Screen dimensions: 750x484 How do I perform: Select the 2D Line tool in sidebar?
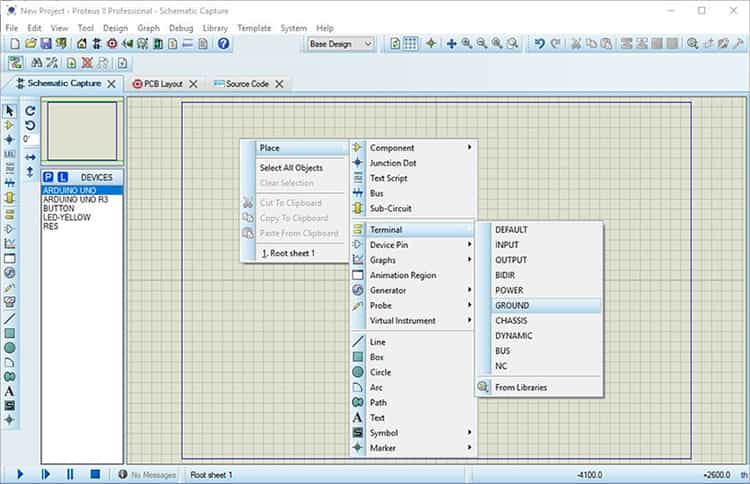tap(9, 319)
